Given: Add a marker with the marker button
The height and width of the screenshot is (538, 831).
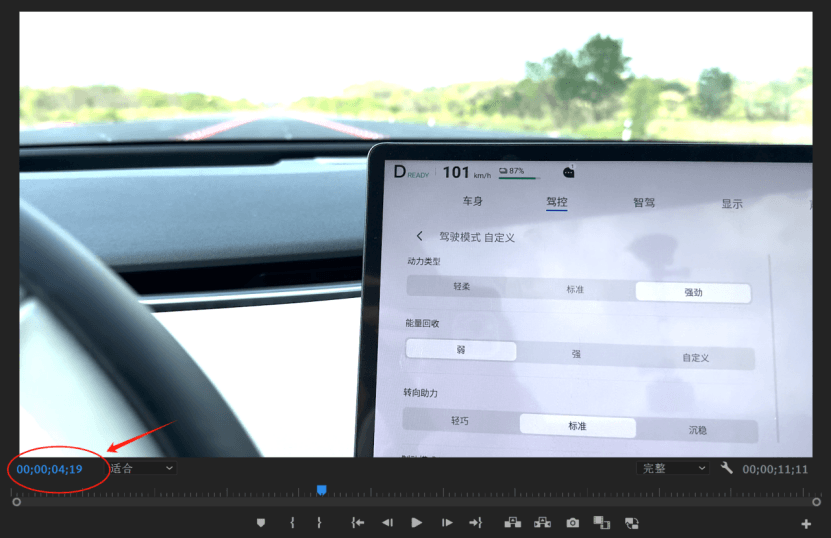Looking at the screenshot, I should [x=260, y=523].
